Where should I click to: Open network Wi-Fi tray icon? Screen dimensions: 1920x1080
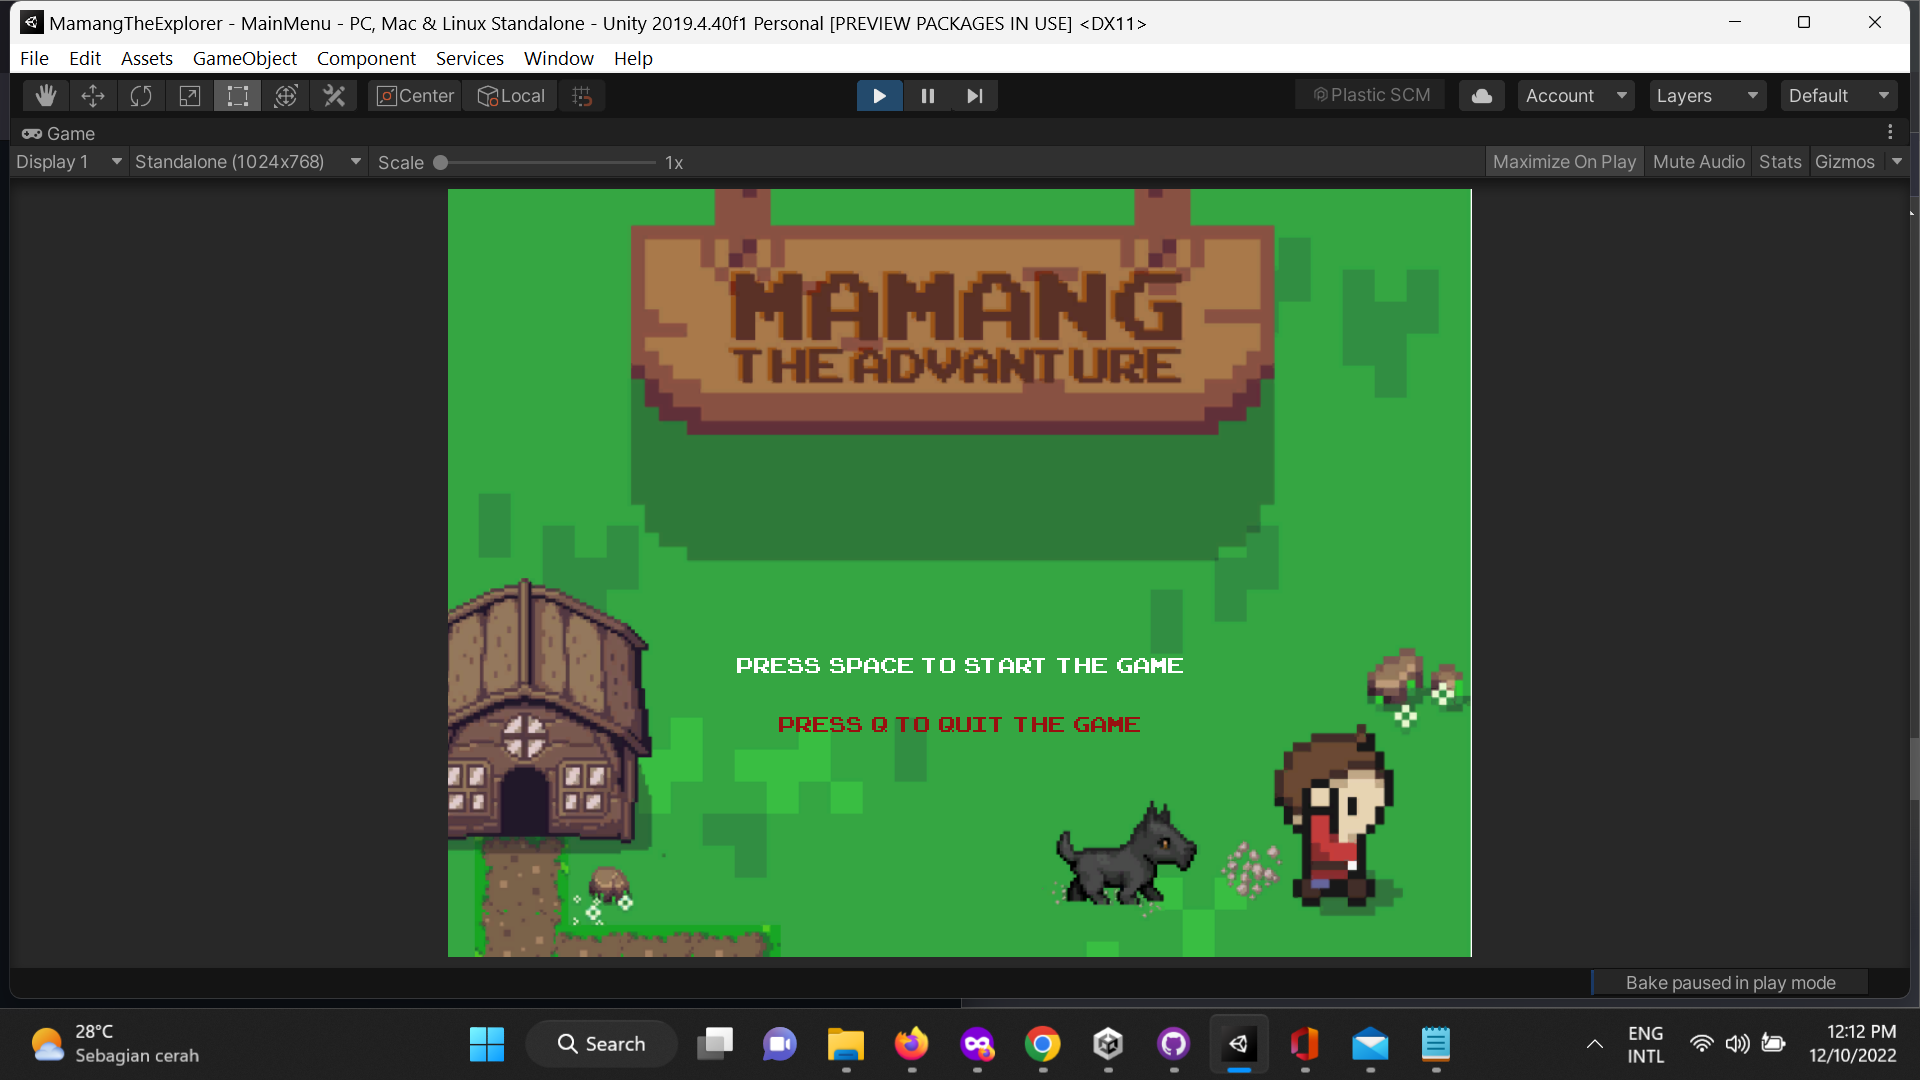pyautogui.click(x=1701, y=1044)
